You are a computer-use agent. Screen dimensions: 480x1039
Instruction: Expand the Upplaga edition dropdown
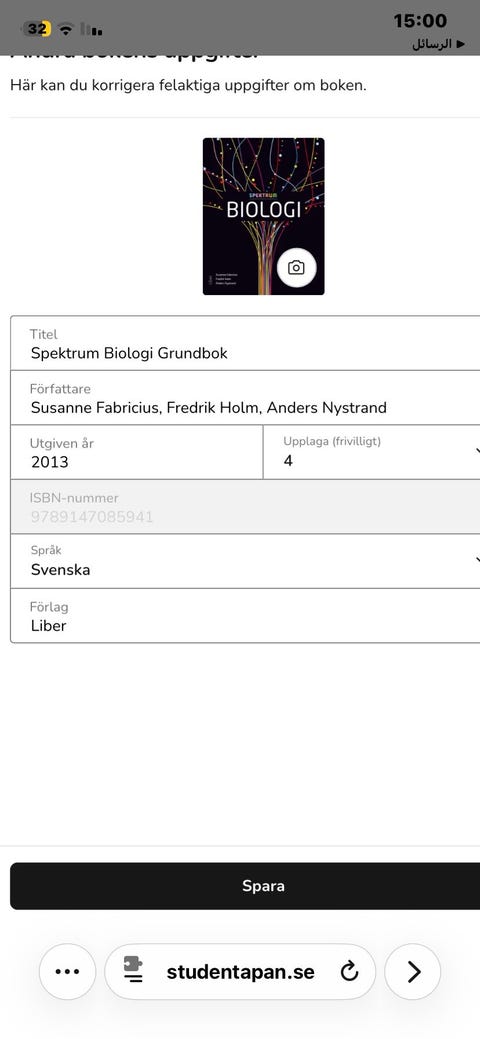pyautogui.click(x=372, y=452)
